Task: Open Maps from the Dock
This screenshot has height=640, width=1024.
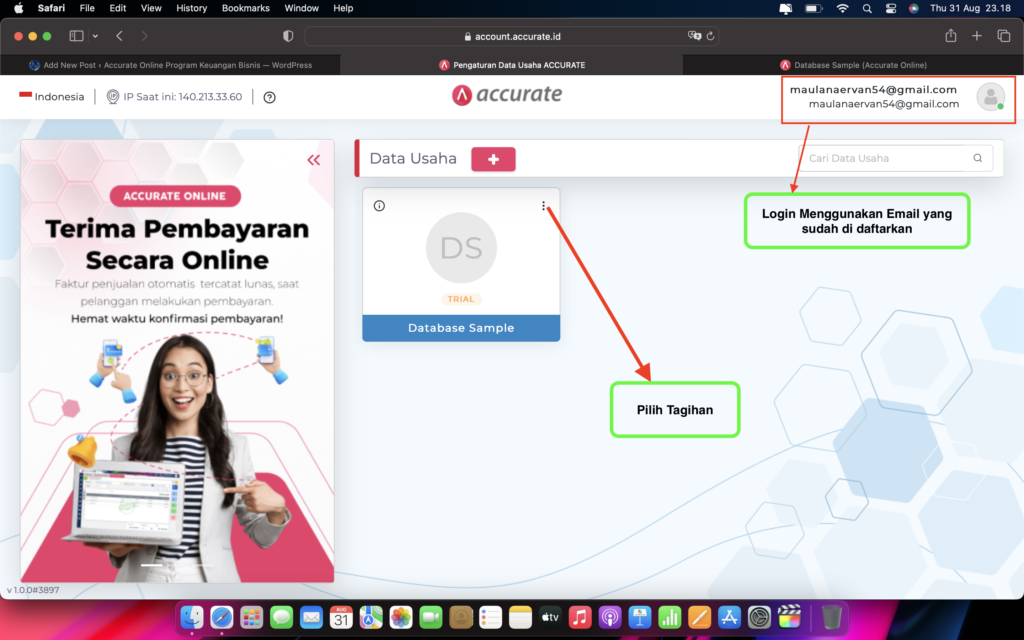Action: coord(371,617)
